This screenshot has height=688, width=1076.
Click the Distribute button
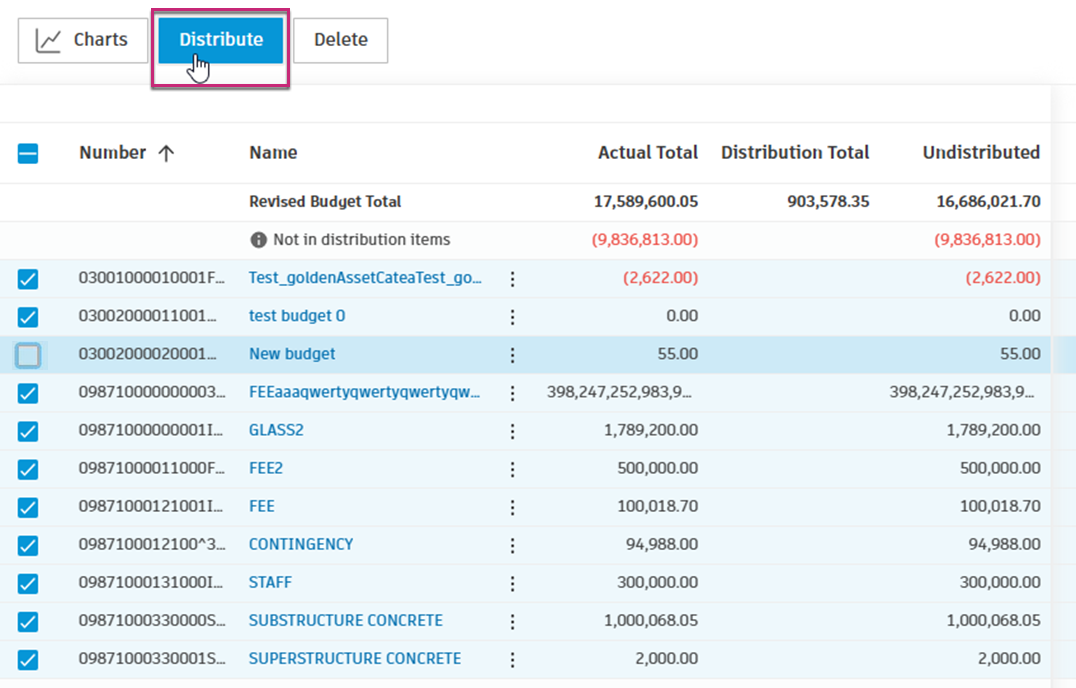(x=221, y=40)
